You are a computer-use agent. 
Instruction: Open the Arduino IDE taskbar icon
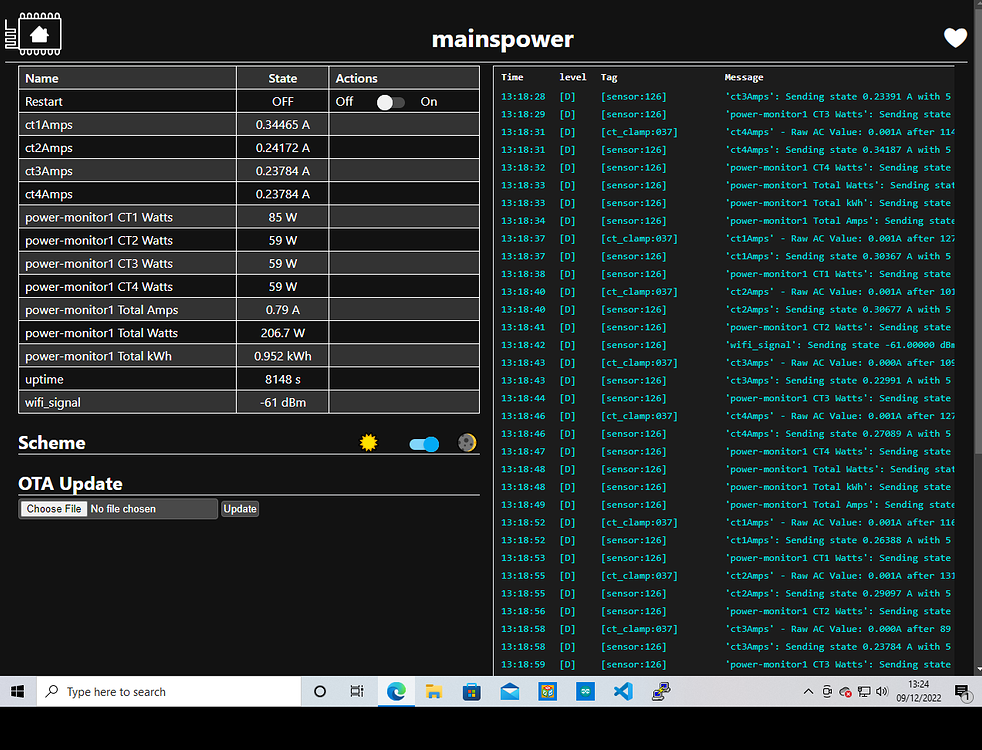tap(585, 691)
